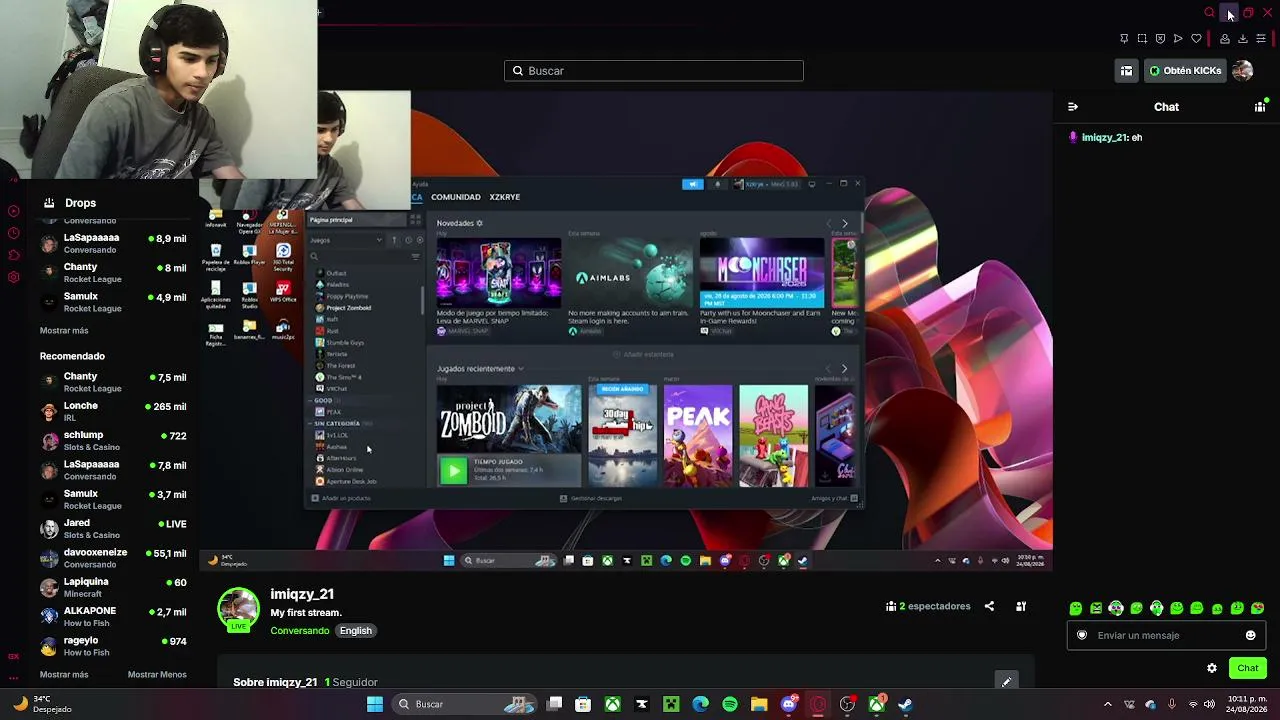Click the Obtén KICKs button
This screenshot has height=720, width=1280.
[x=1185, y=71]
